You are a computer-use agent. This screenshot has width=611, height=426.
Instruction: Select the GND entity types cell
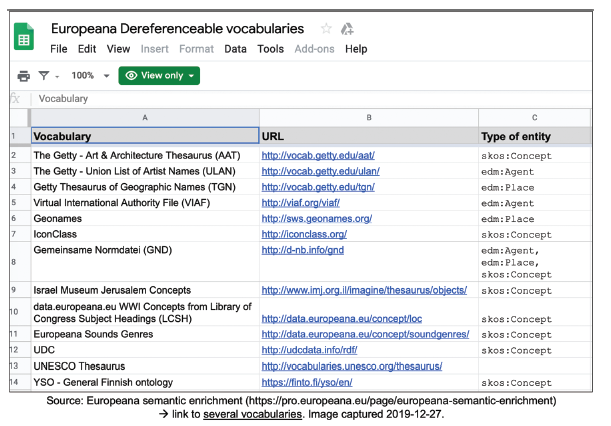point(534,262)
